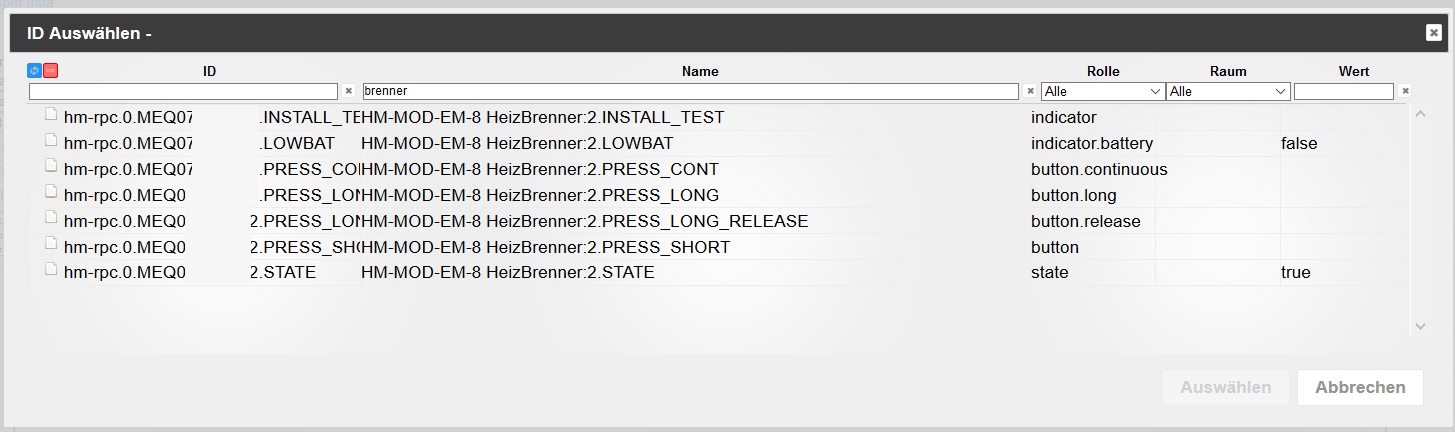Click the blue refresh tree icon
1455x432 pixels.
34,71
